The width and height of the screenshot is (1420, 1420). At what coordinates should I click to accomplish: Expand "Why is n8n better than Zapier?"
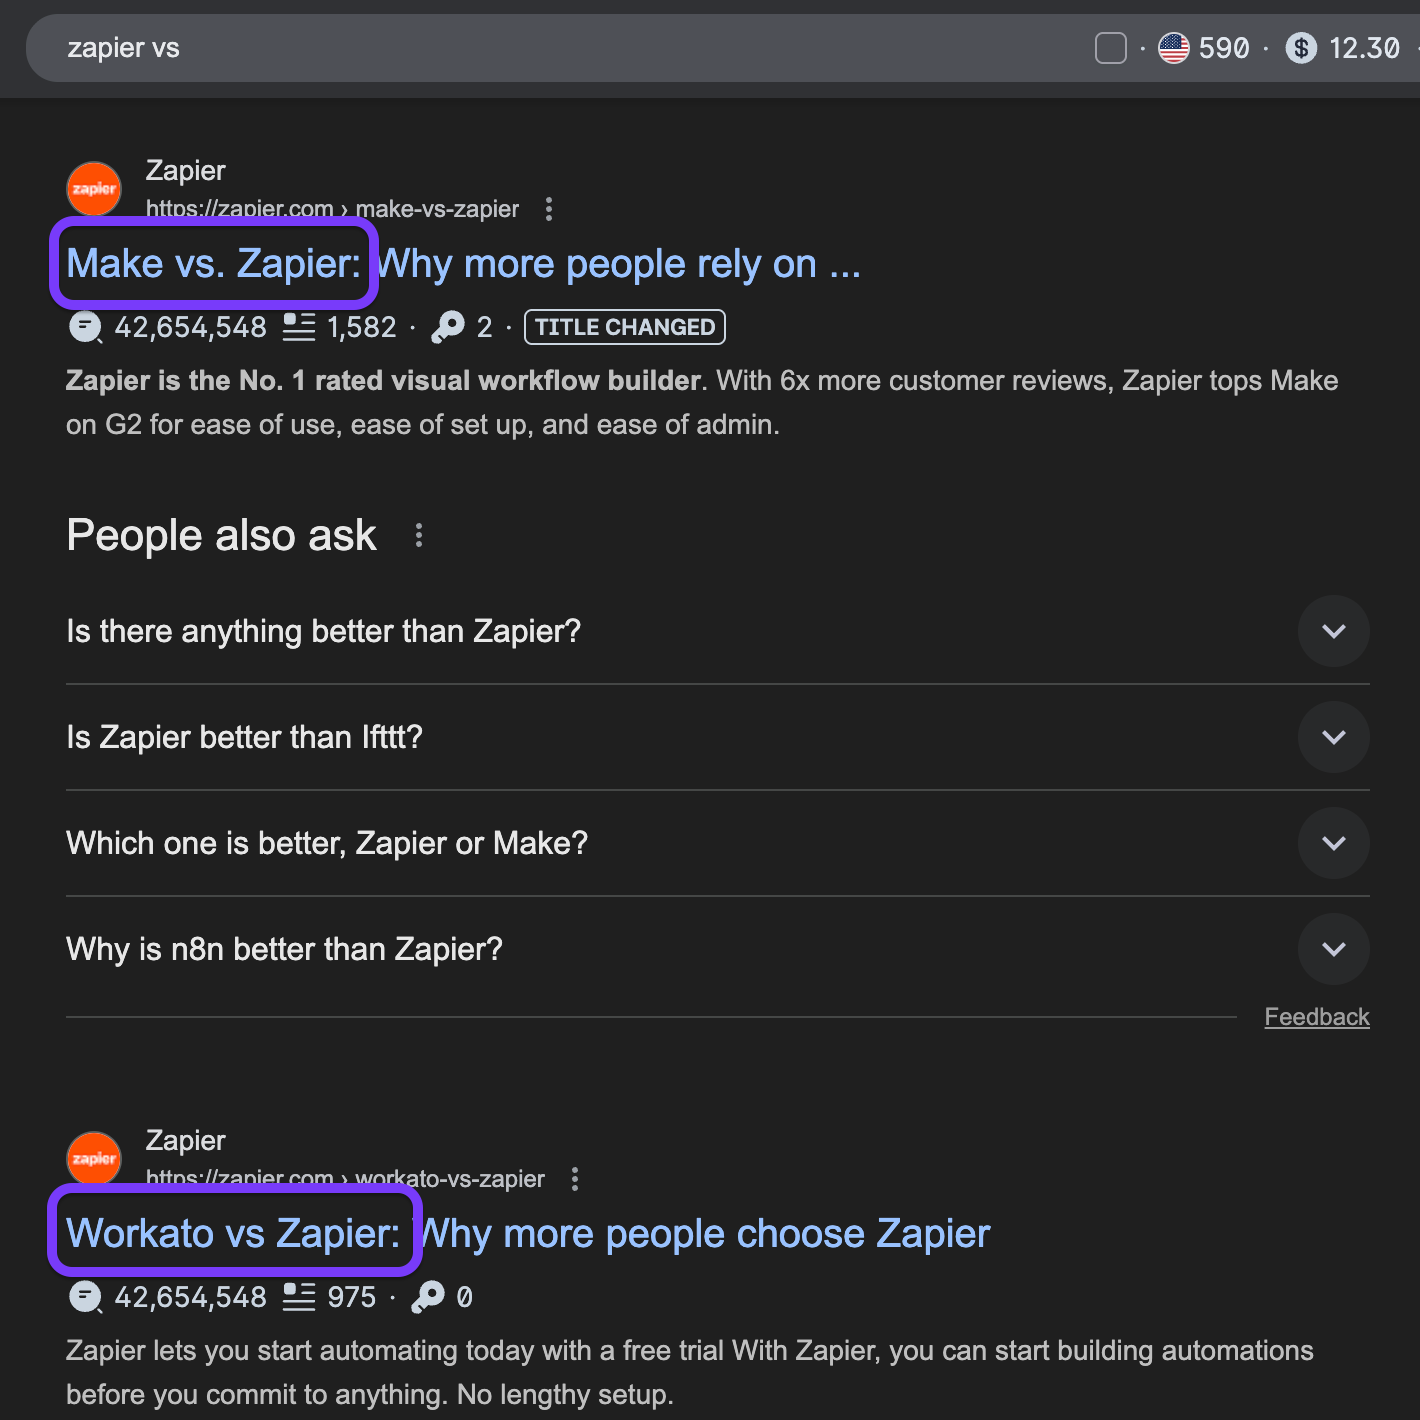pos(1333,949)
